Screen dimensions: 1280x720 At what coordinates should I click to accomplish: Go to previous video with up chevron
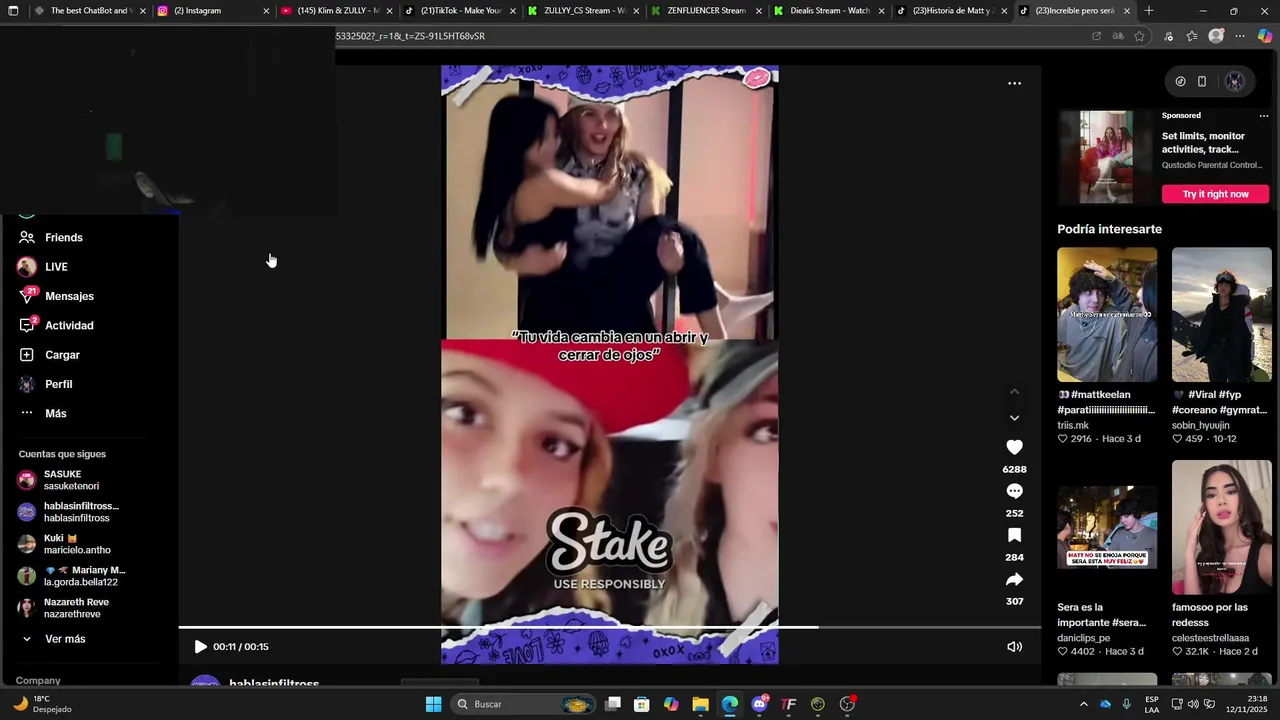tap(1014, 391)
